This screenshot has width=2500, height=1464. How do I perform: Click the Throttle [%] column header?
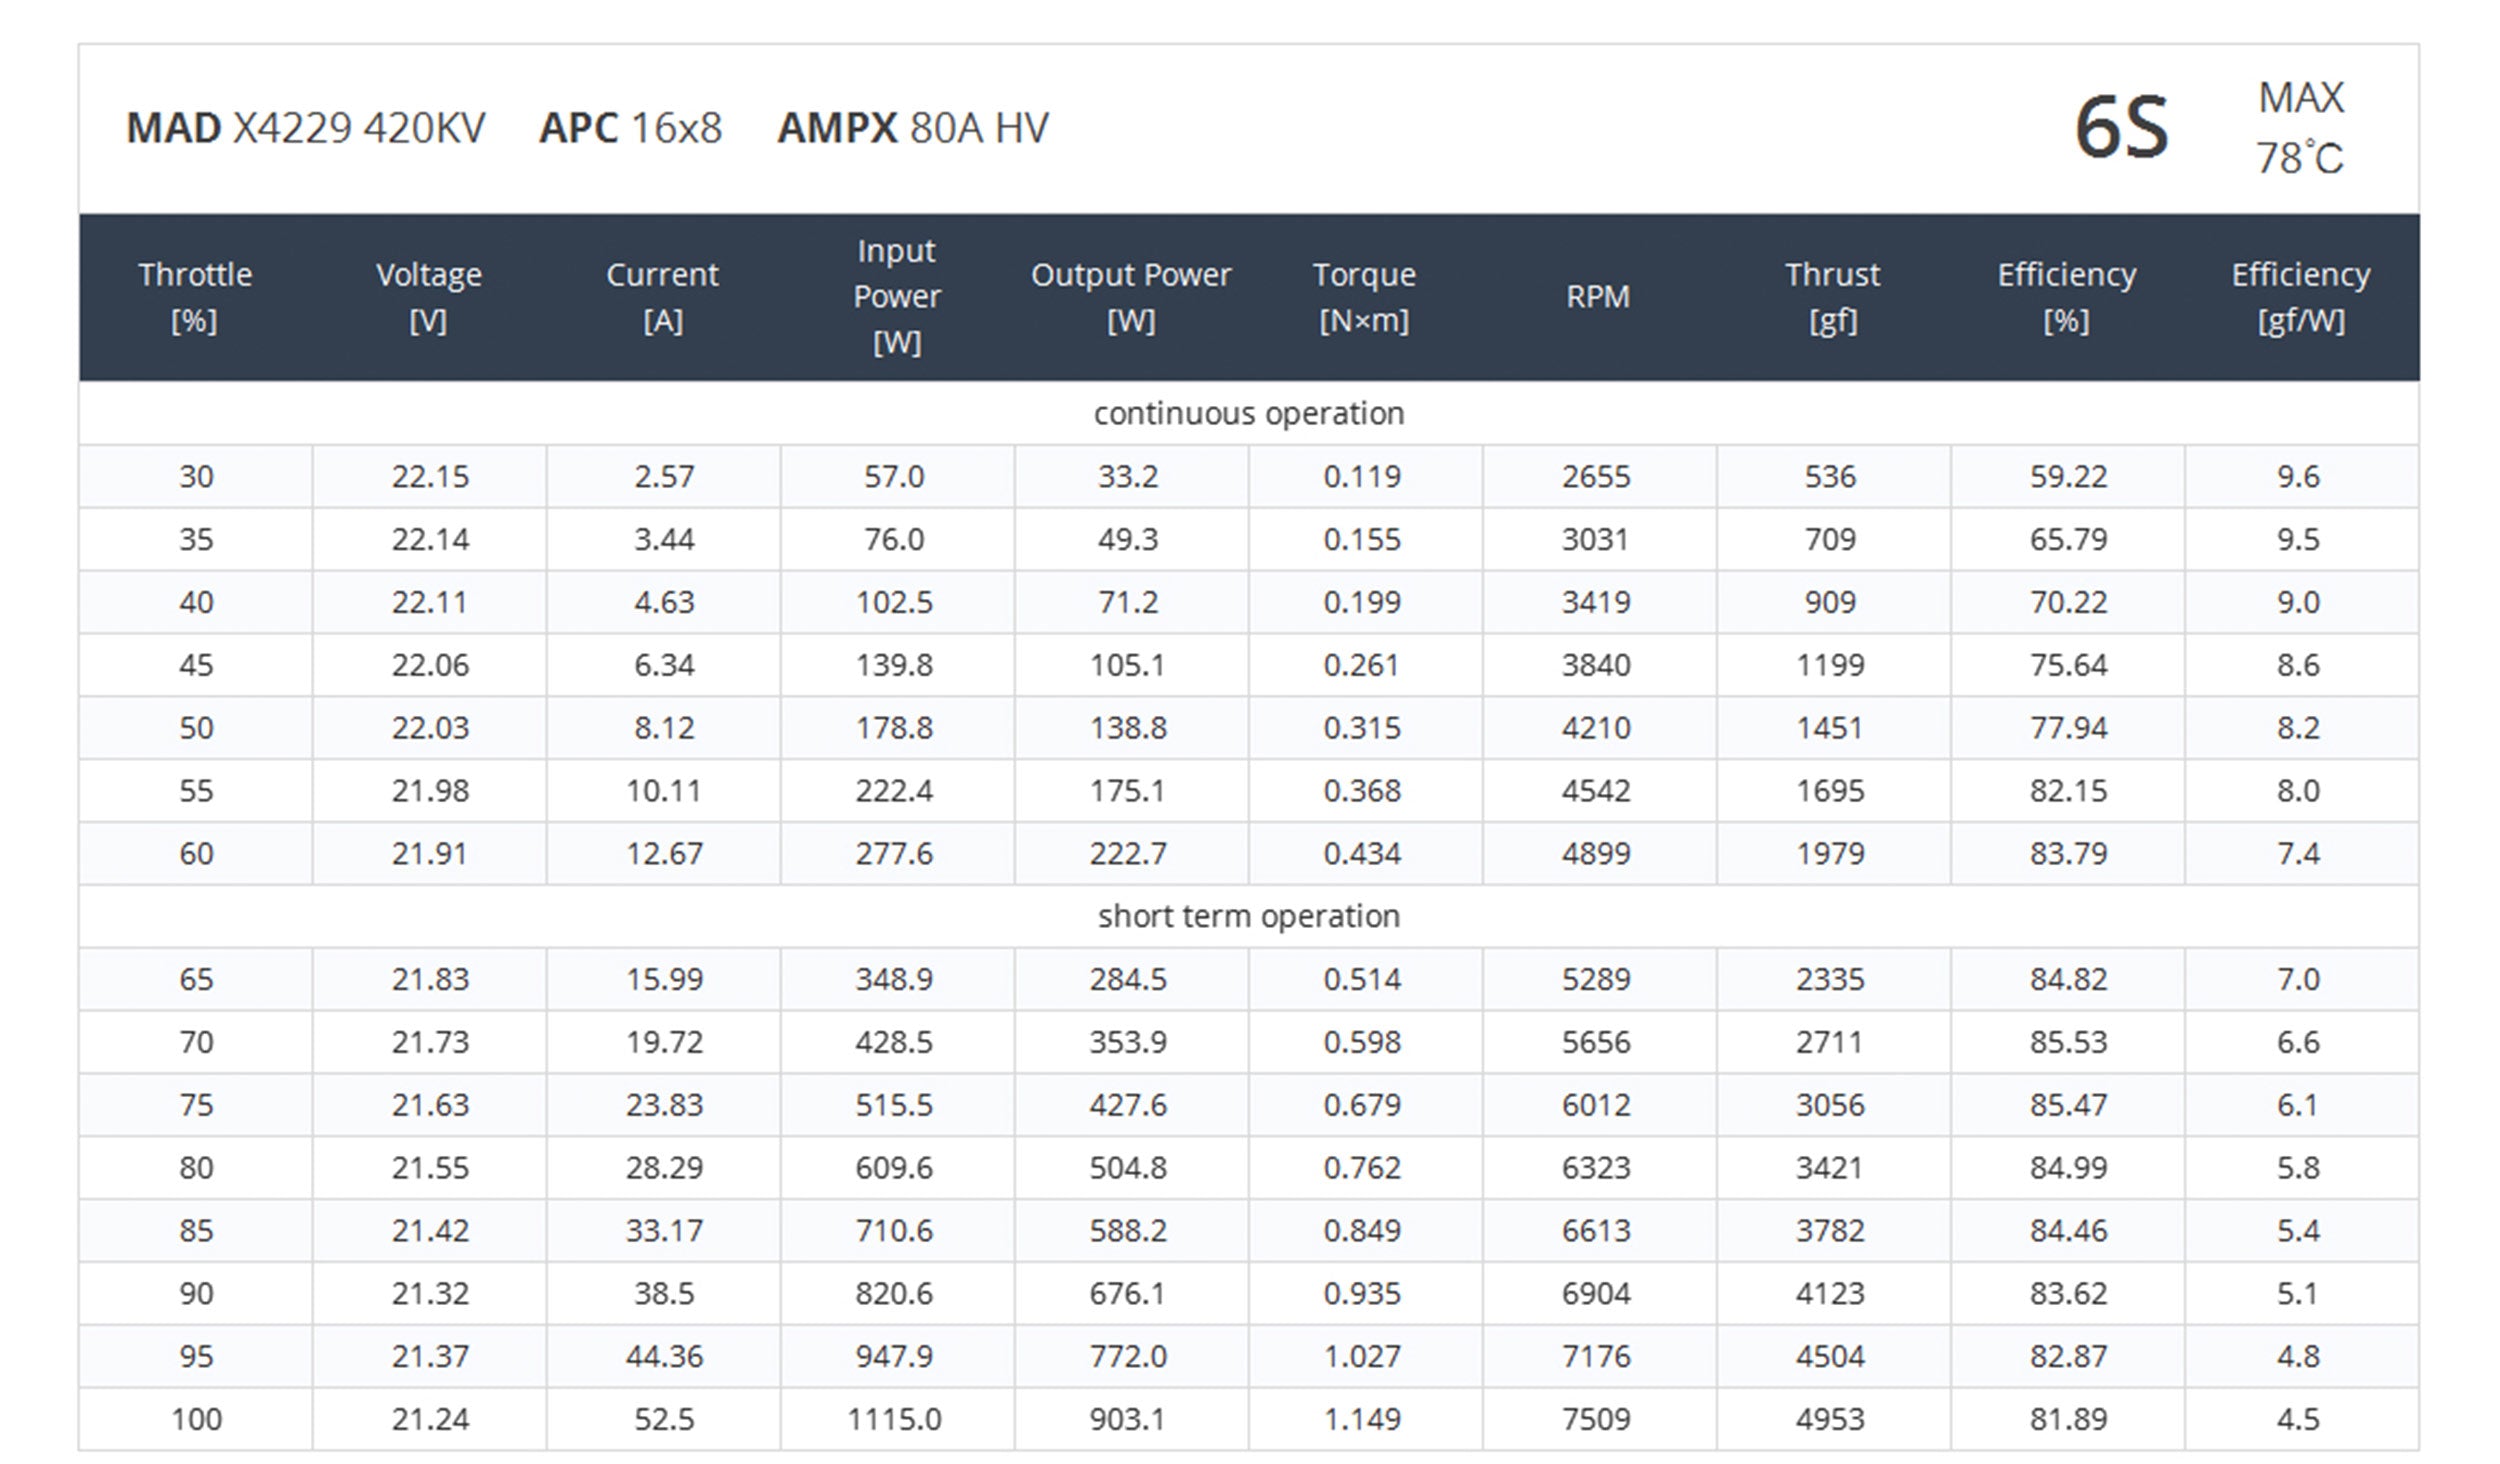click(x=195, y=297)
